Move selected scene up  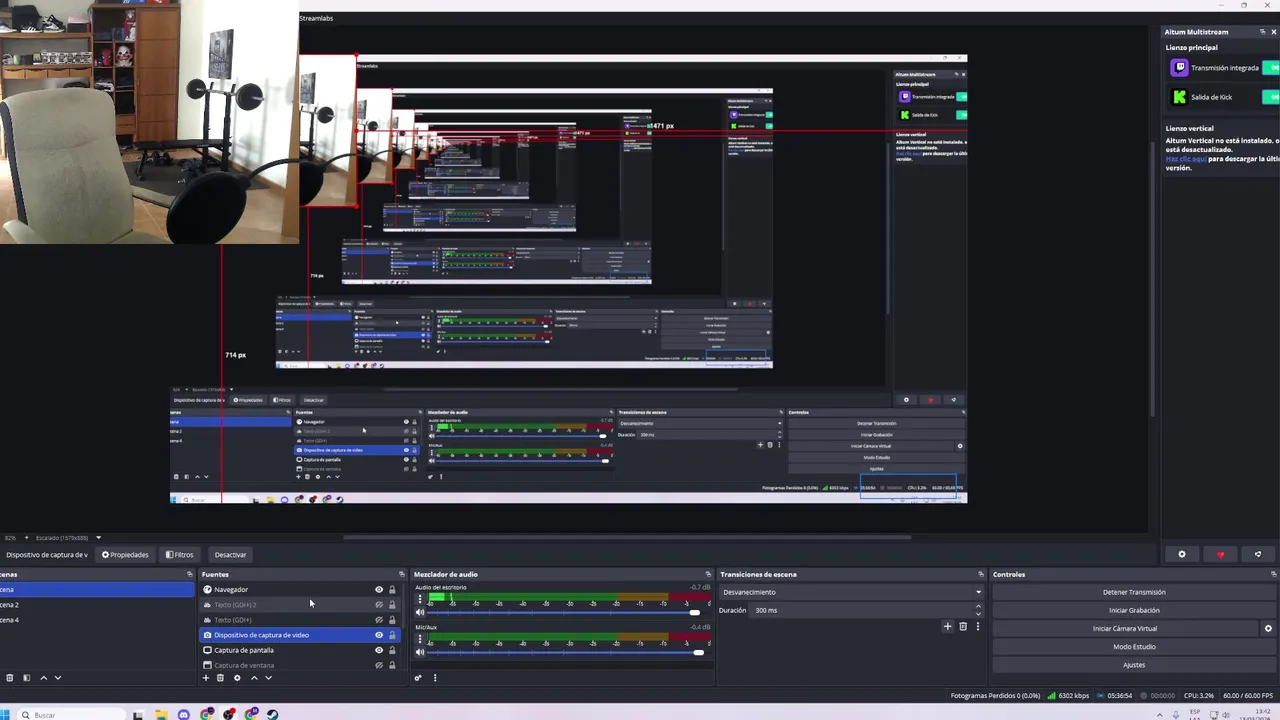tap(43, 678)
